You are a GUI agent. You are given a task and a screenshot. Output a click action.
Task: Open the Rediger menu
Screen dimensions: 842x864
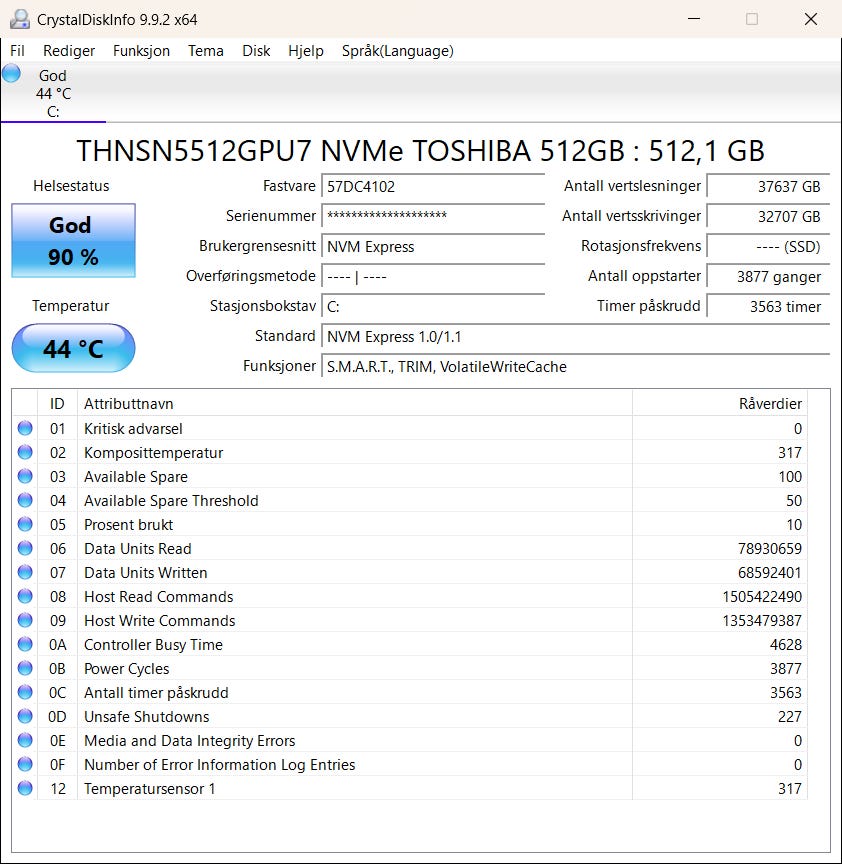click(69, 51)
